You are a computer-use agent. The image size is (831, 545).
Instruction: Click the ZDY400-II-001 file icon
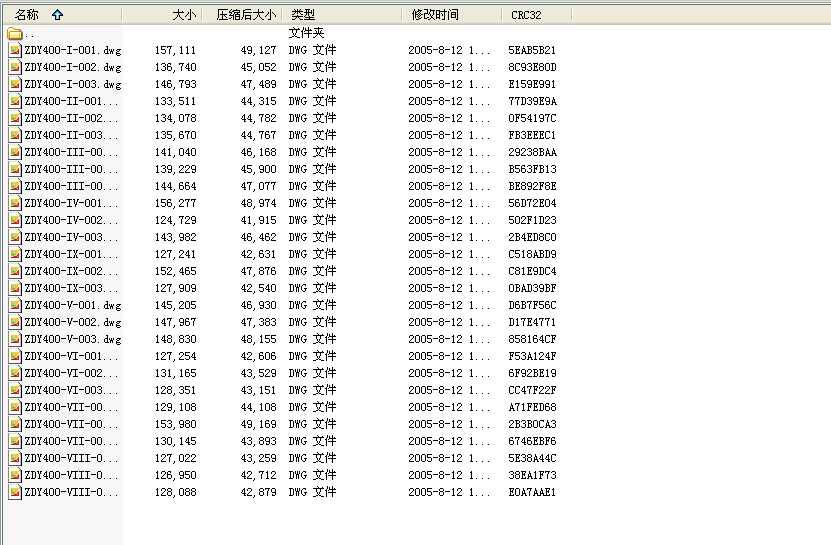(15, 101)
